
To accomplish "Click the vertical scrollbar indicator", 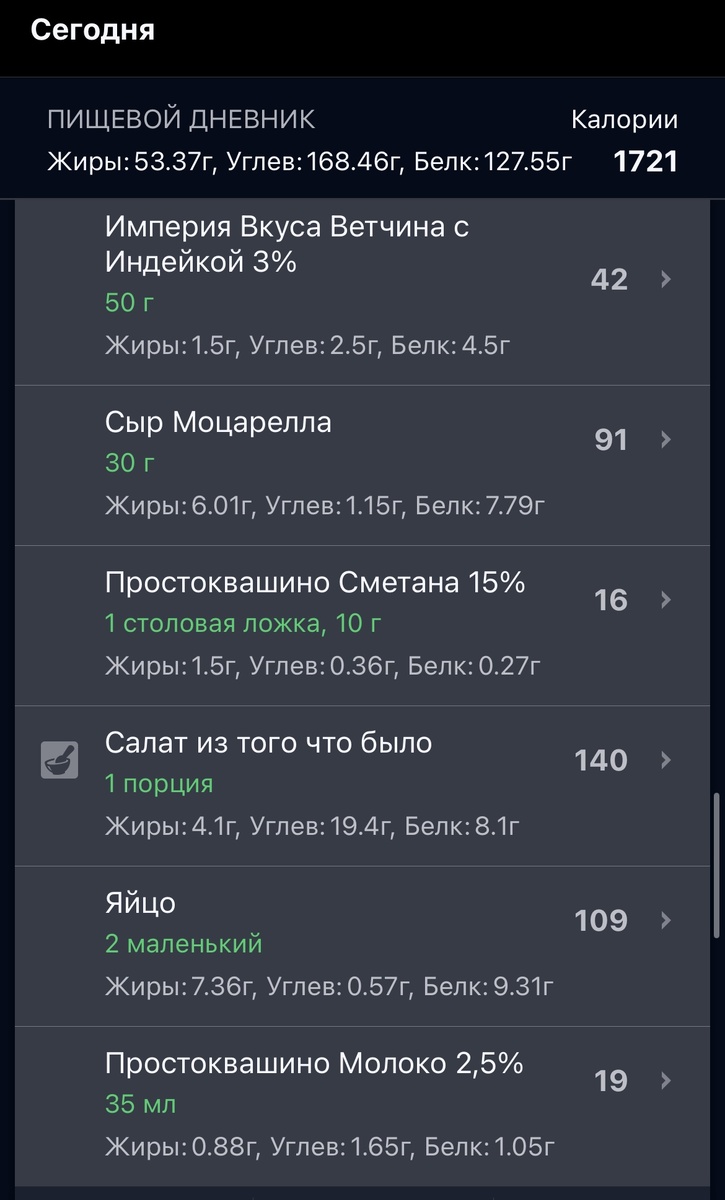I will point(717,865).
